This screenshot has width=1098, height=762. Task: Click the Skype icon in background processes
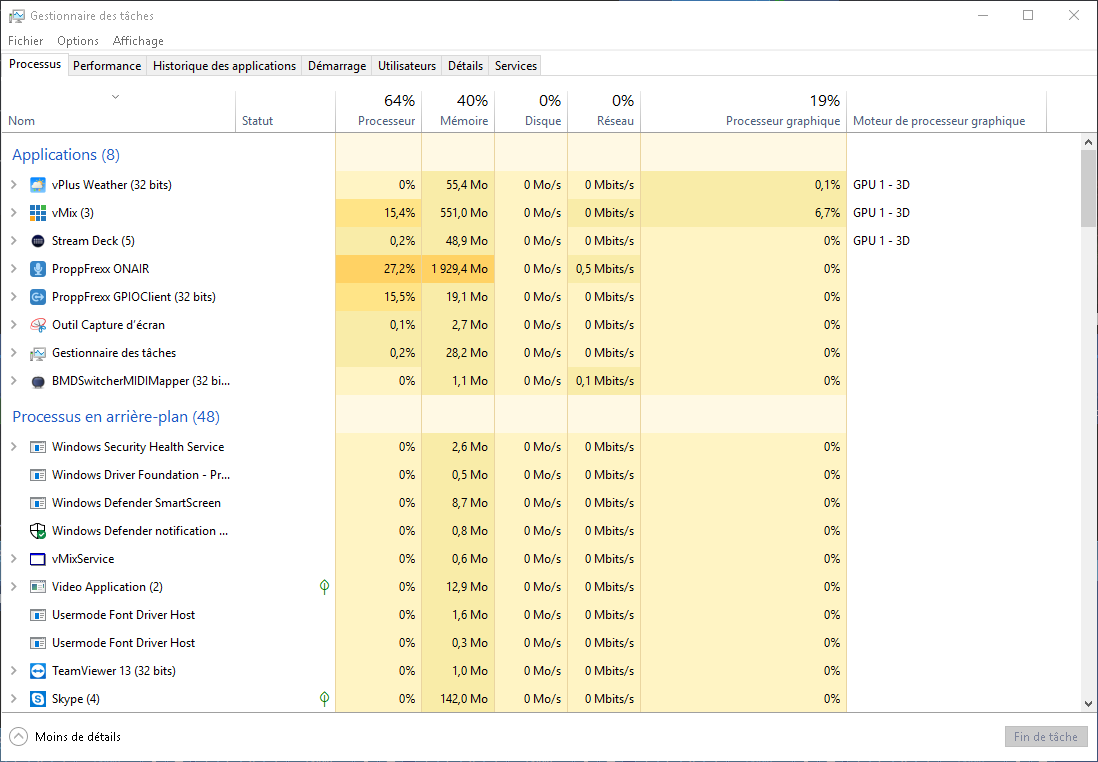pos(38,699)
